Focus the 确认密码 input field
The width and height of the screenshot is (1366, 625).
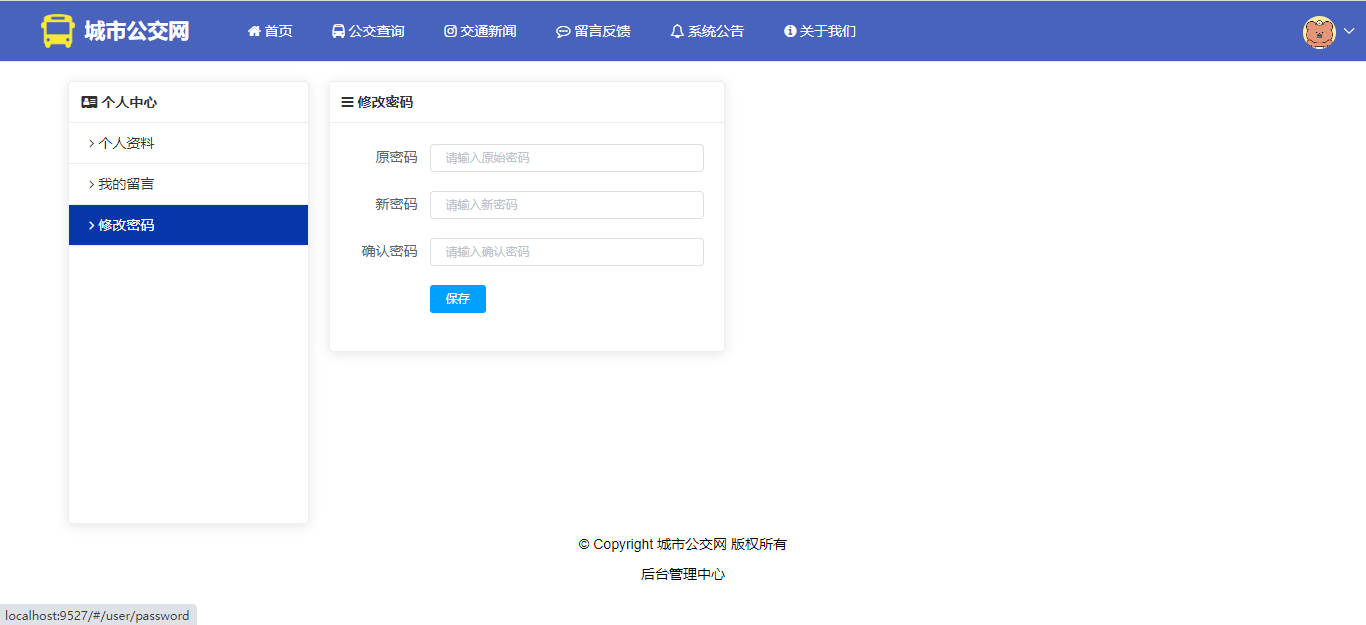click(567, 252)
